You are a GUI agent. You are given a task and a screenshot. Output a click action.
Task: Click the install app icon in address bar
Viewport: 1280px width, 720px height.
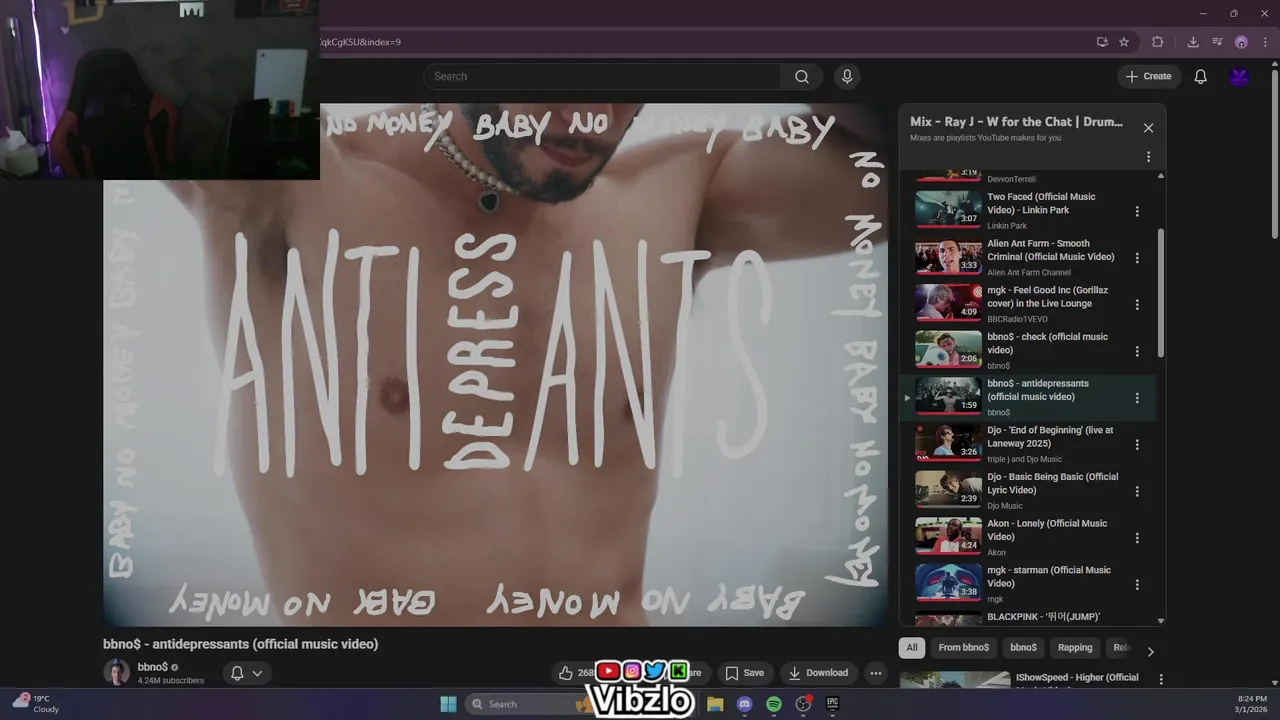tap(1102, 42)
